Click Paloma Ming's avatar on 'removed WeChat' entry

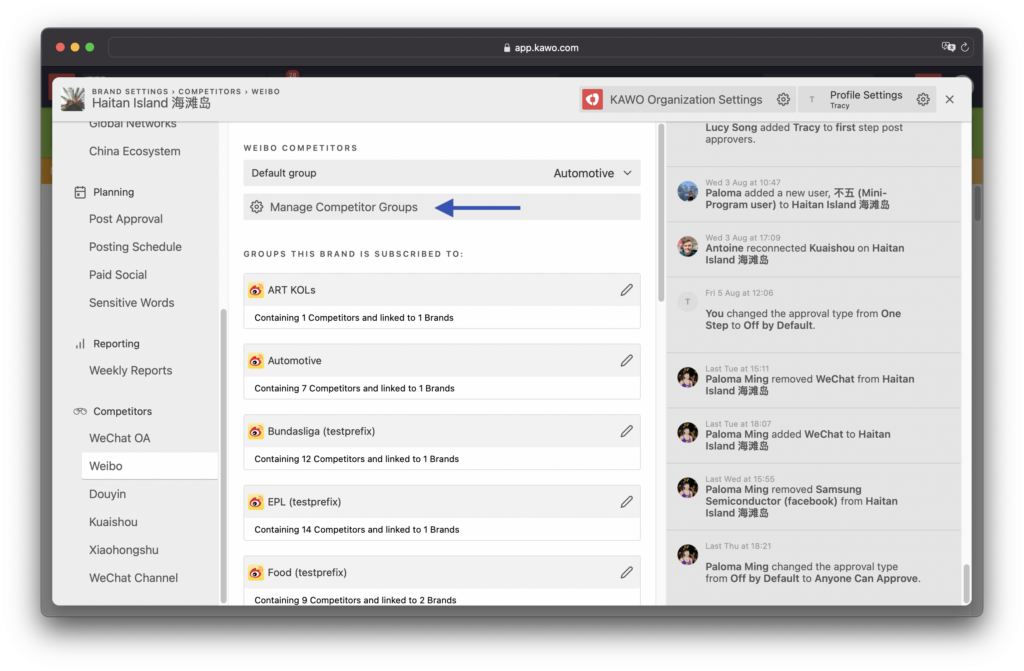click(x=688, y=377)
